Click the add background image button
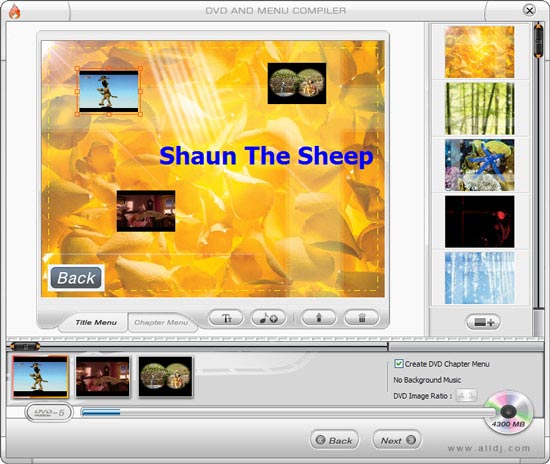The height and width of the screenshot is (464, 550). pos(483,322)
